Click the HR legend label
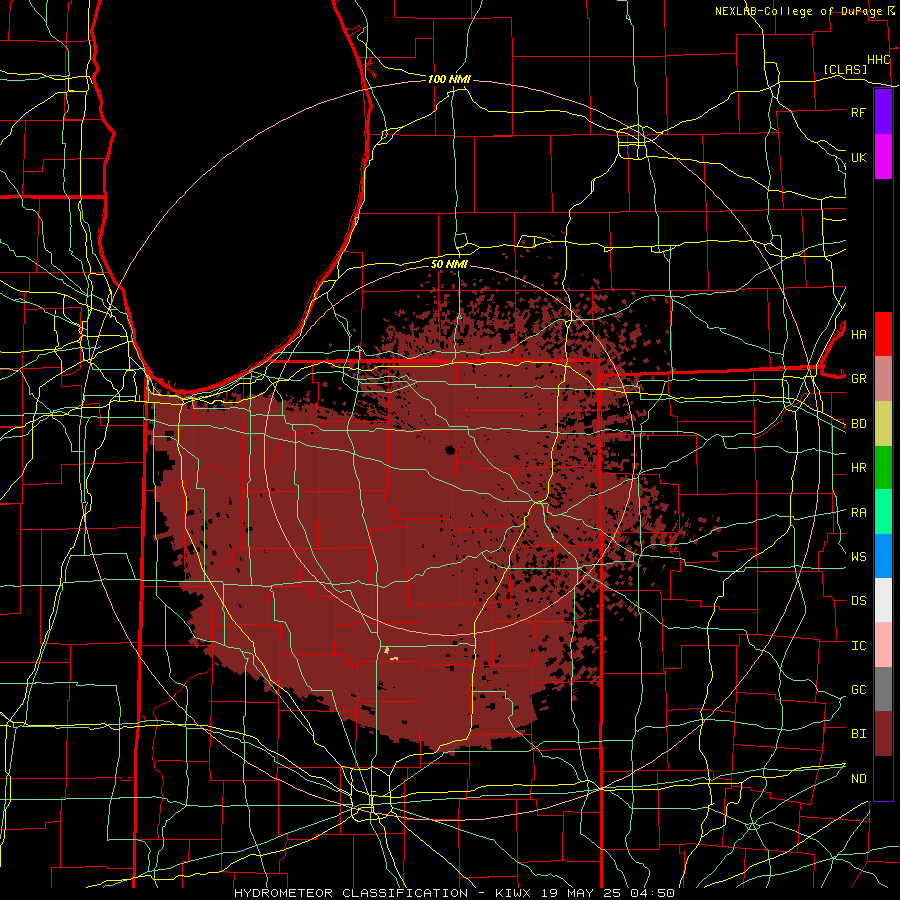The height and width of the screenshot is (900, 900). (858, 468)
